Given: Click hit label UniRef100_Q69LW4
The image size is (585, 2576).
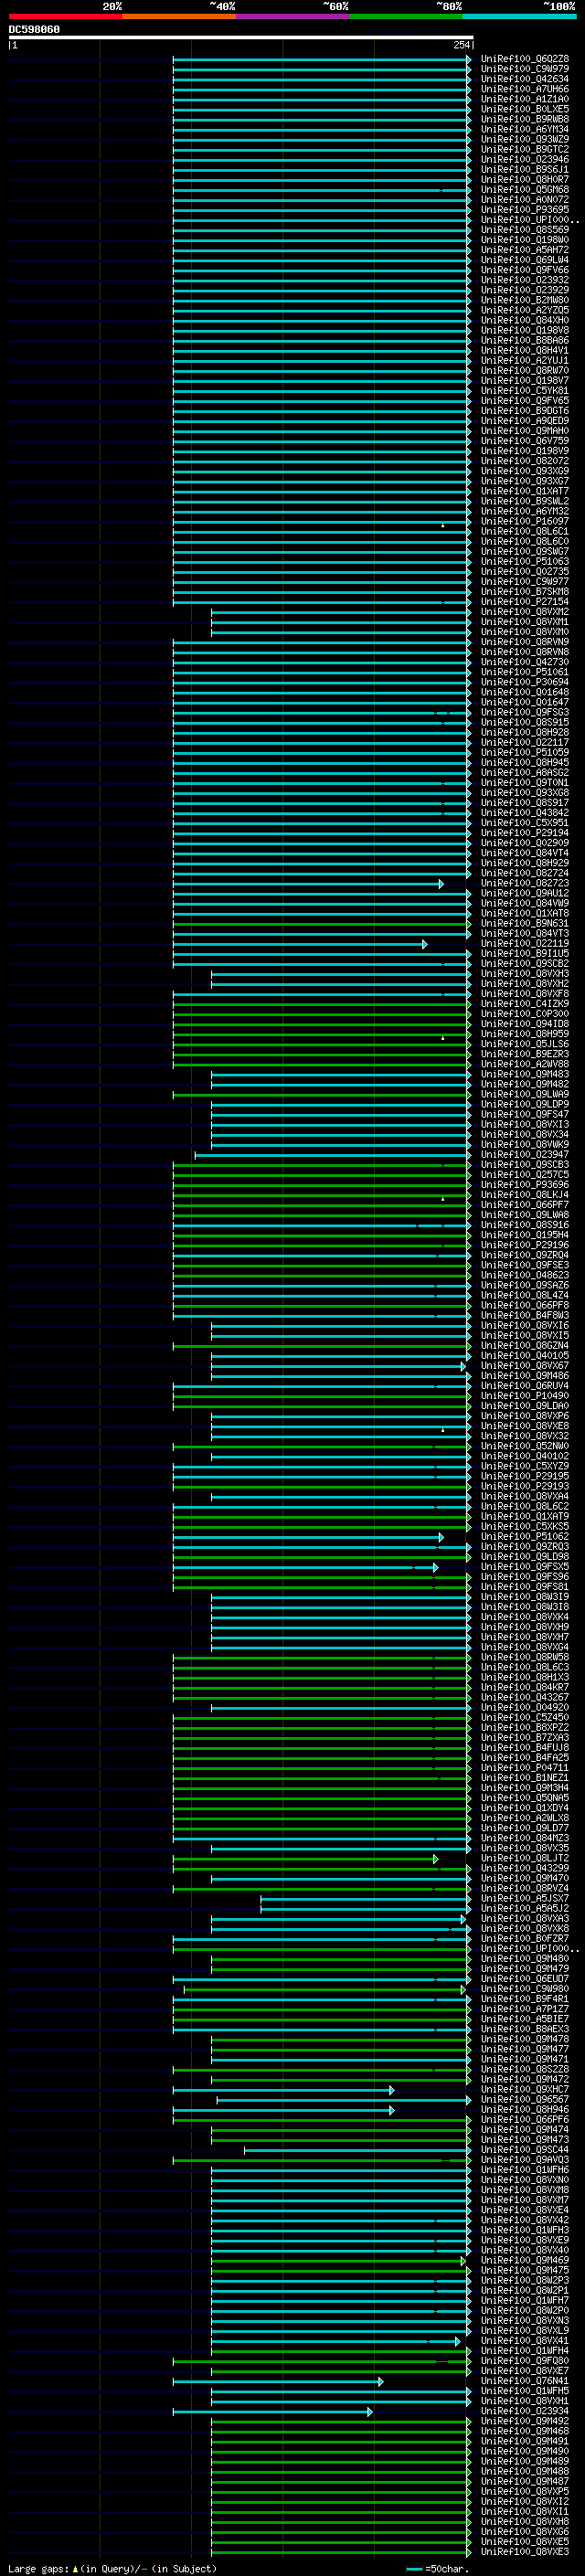Looking at the screenshot, I should [x=525, y=260].
